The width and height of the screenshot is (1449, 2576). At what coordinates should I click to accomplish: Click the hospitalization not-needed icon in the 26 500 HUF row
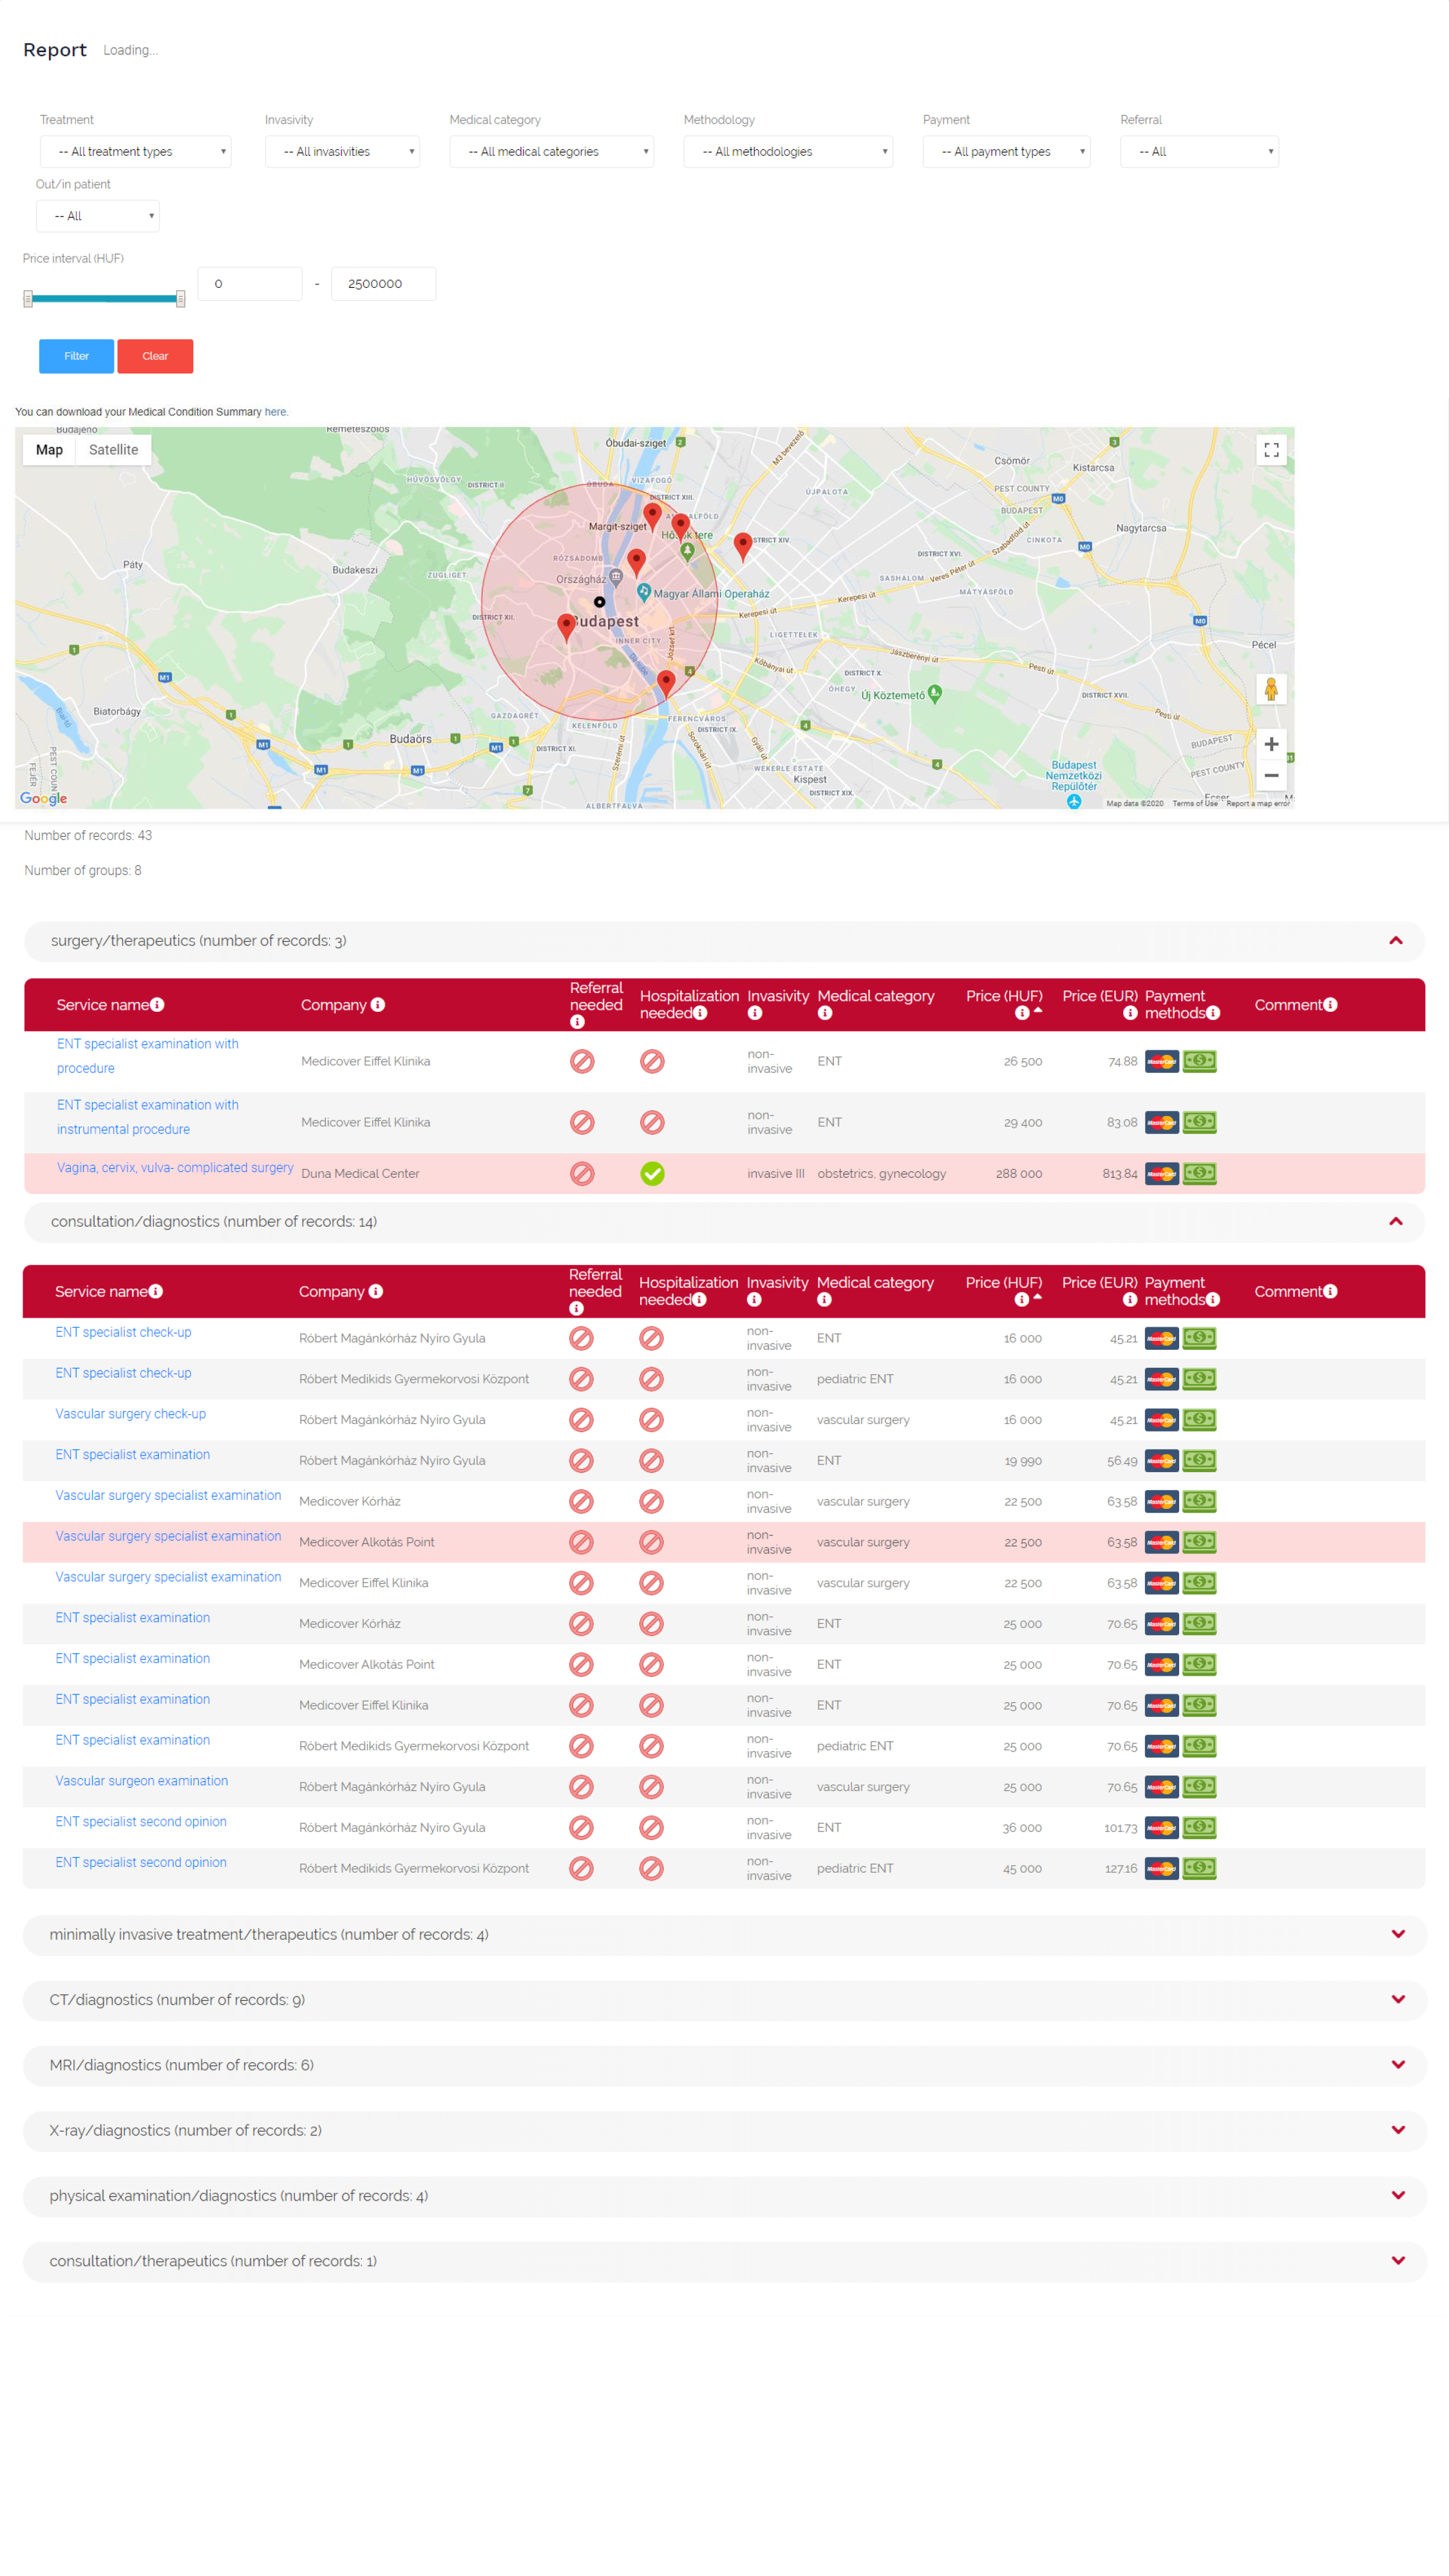[x=652, y=1062]
